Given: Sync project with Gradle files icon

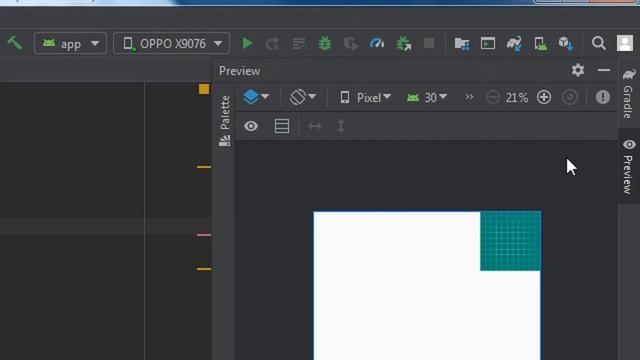Looking at the screenshot, I should coord(514,43).
